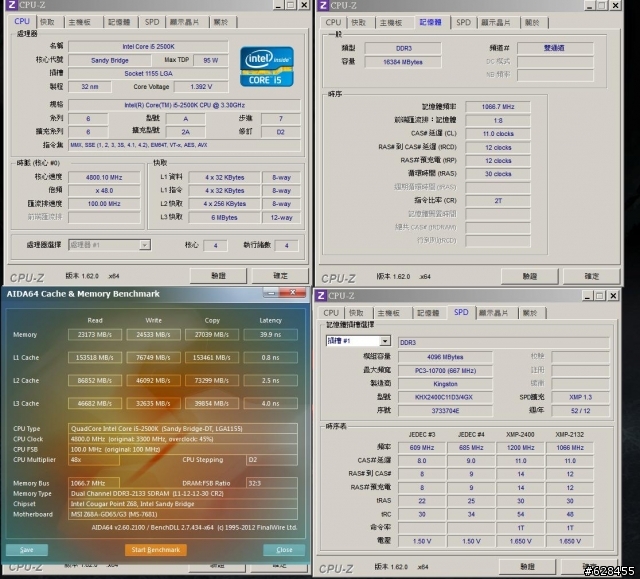Screen dimensions: 640x579
Task: Switch to SPD tab in the CPU-Z CPU window
Action: [x=152, y=22]
